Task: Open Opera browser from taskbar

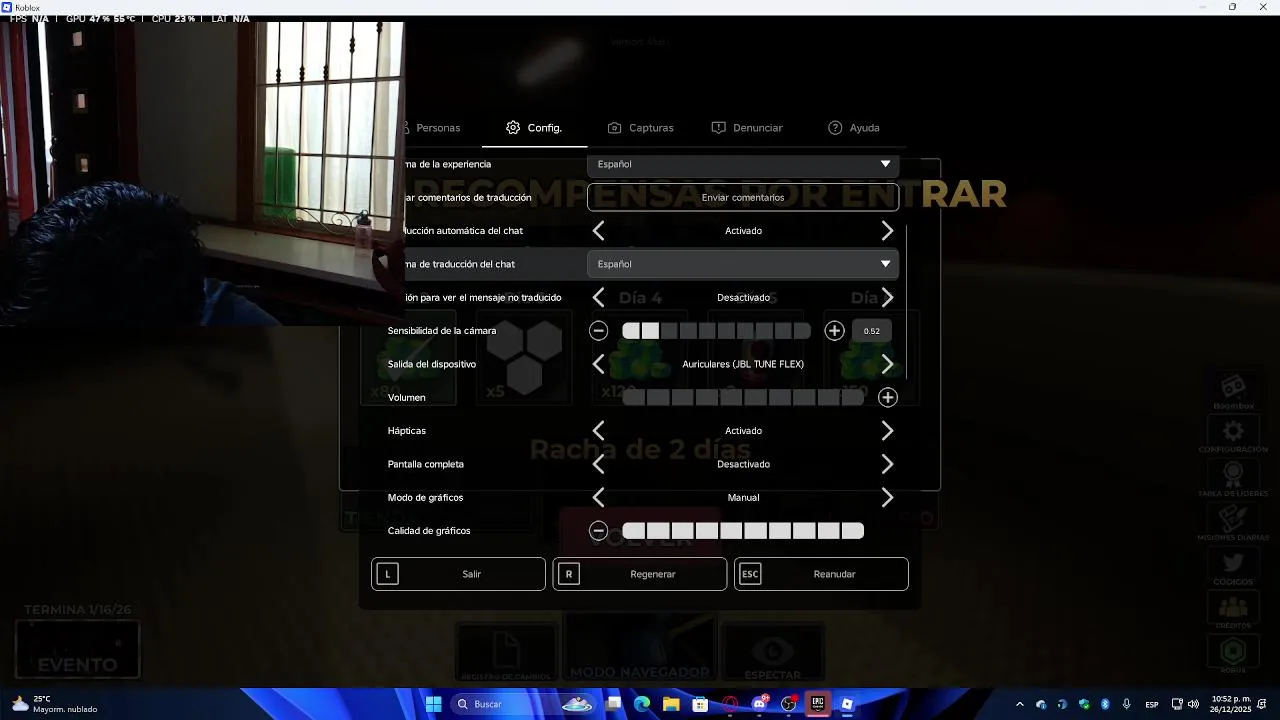Action: tap(730, 704)
